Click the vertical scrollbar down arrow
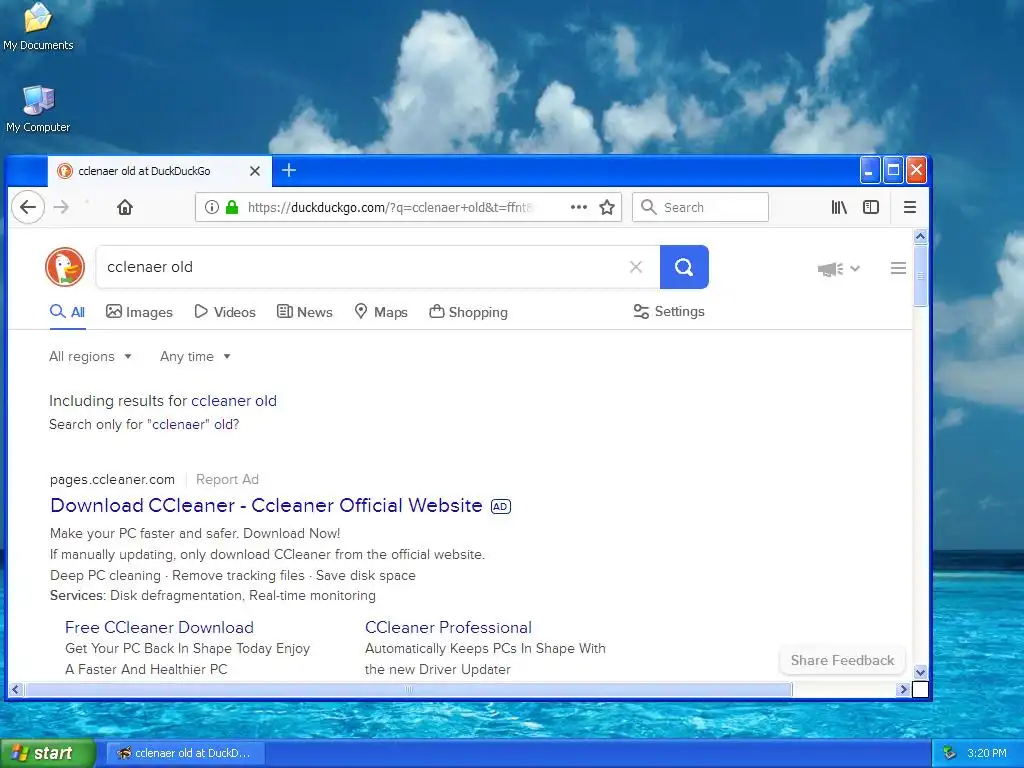The width and height of the screenshot is (1024, 768). click(x=920, y=672)
